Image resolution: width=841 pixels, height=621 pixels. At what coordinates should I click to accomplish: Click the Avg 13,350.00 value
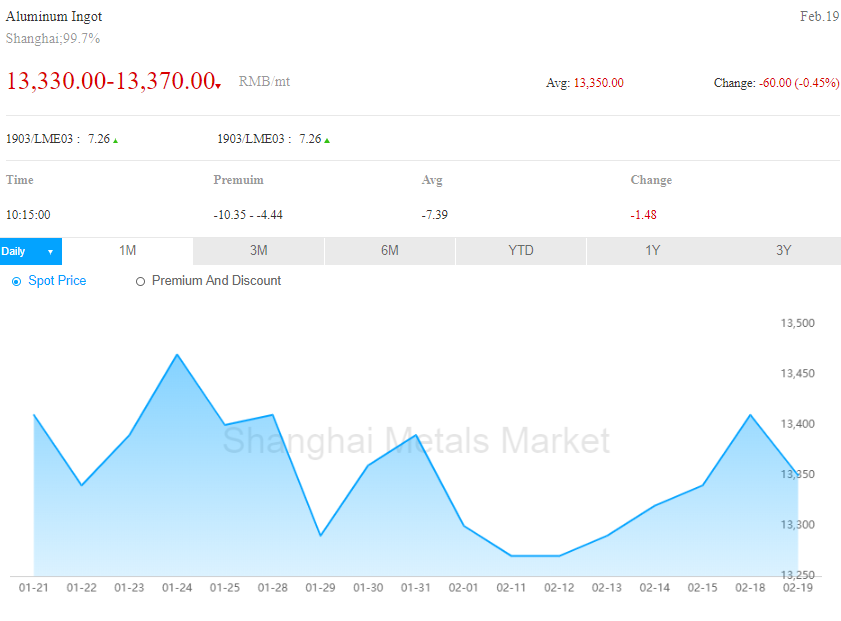598,83
